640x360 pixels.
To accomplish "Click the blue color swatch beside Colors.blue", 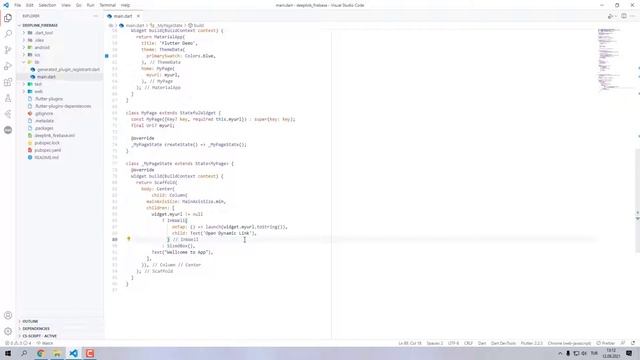I will [107, 56].
